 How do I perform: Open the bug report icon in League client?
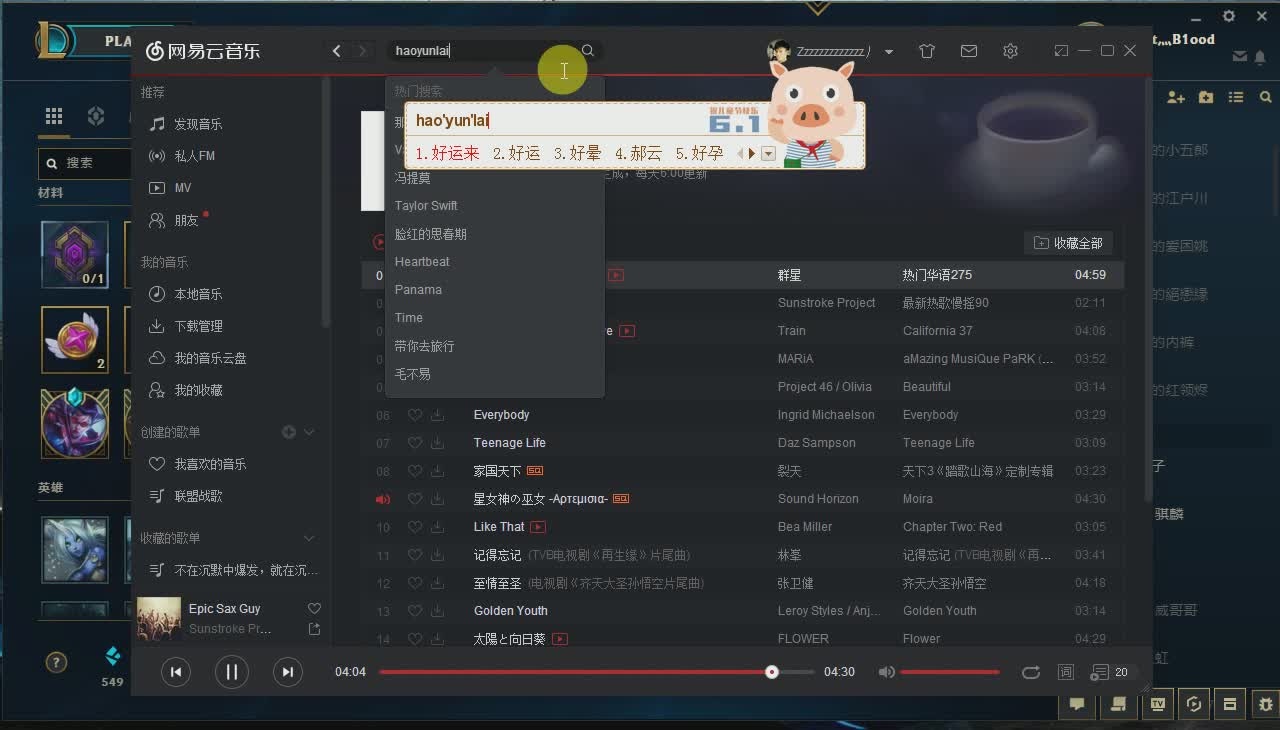coord(1266,704)
